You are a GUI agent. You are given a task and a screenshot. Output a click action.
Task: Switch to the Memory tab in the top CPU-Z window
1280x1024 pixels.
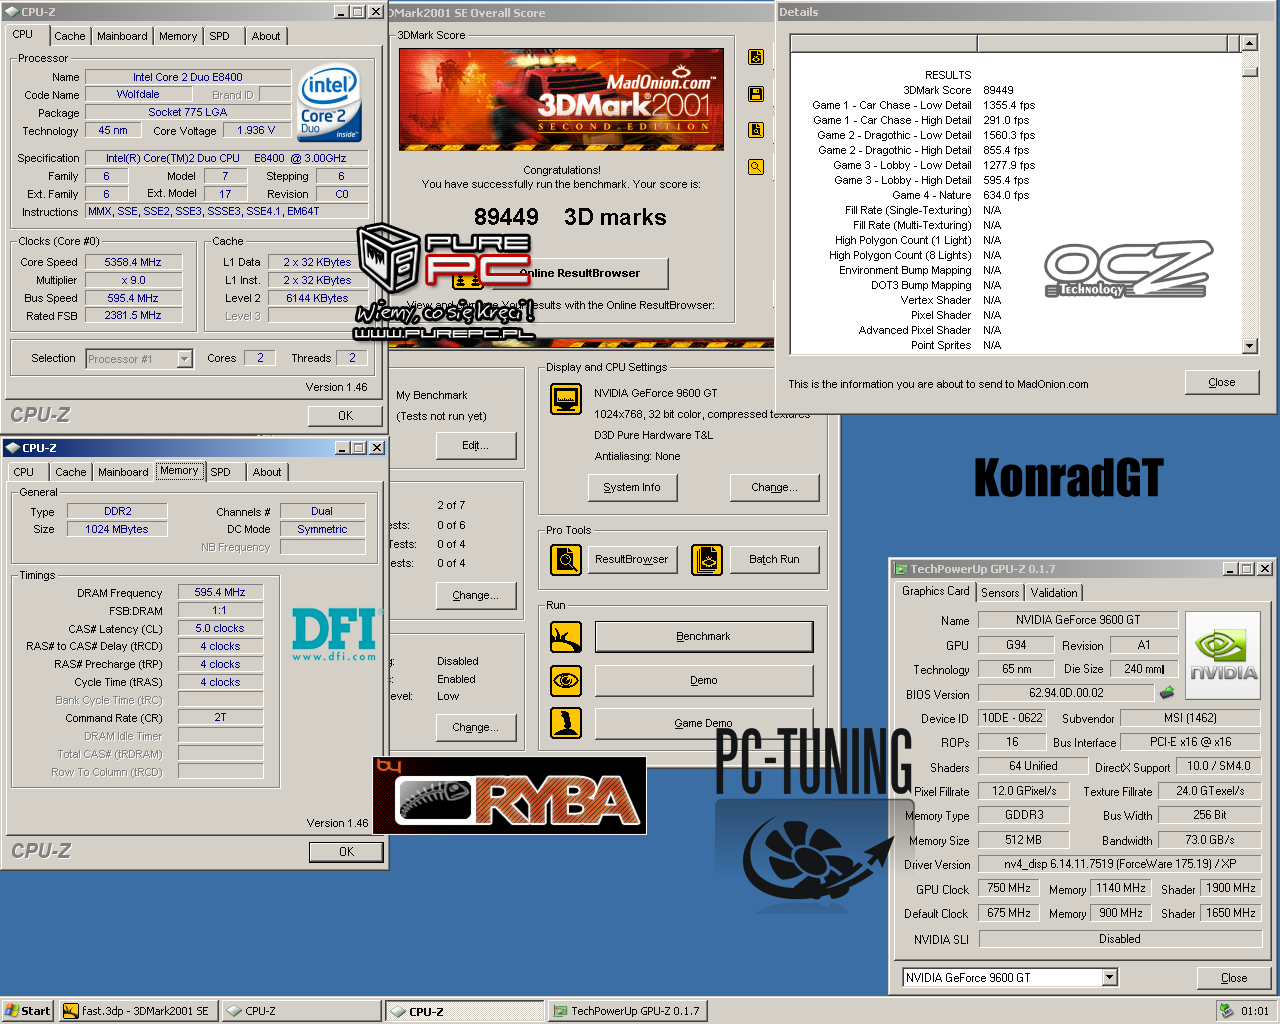coord(178,36)
